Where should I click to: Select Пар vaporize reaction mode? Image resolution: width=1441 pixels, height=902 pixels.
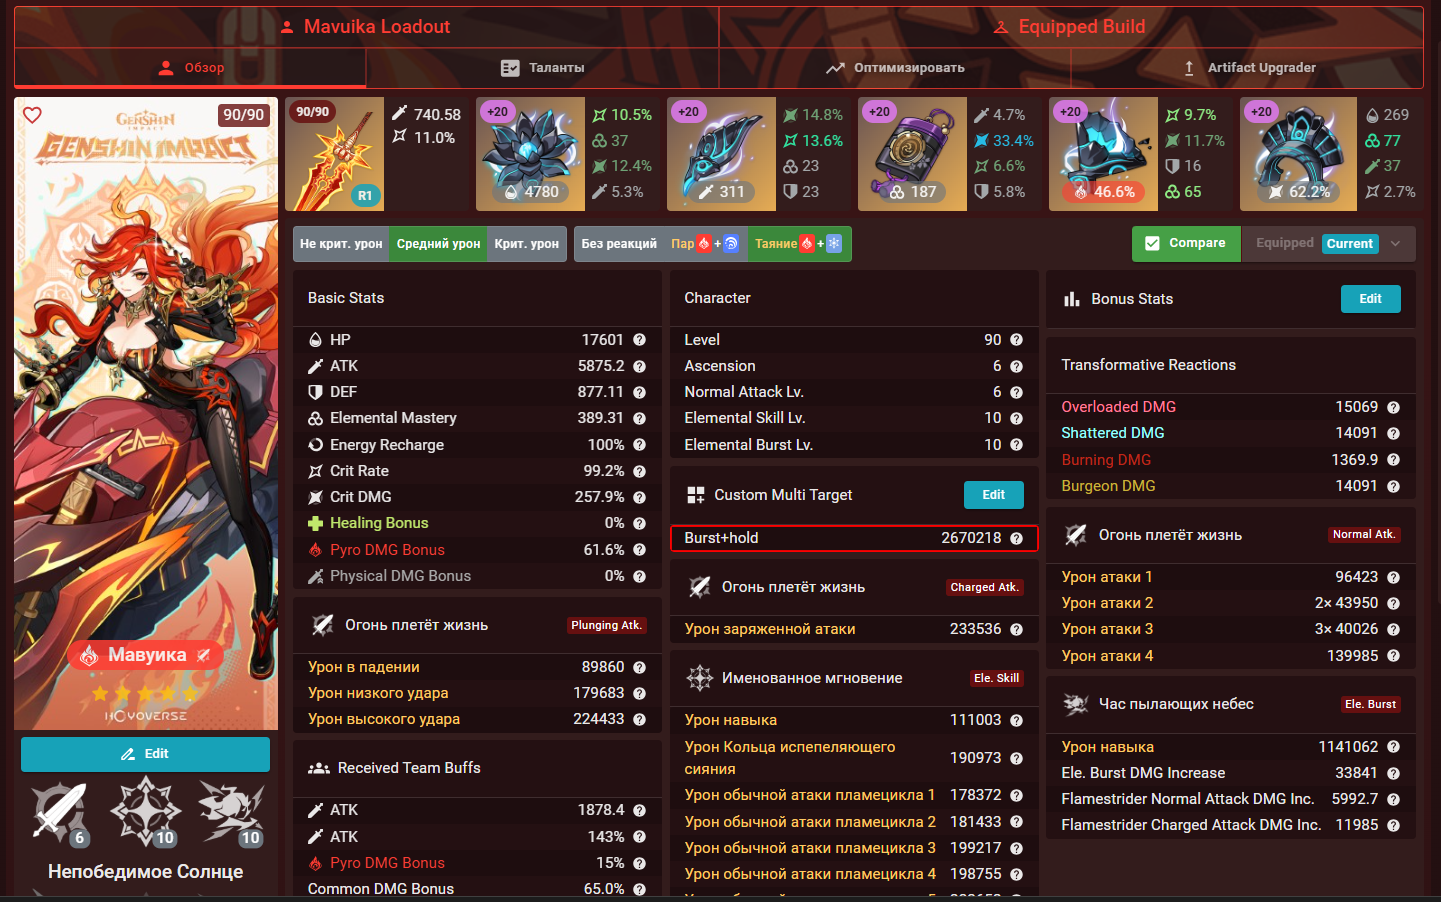tap(705, 244)
